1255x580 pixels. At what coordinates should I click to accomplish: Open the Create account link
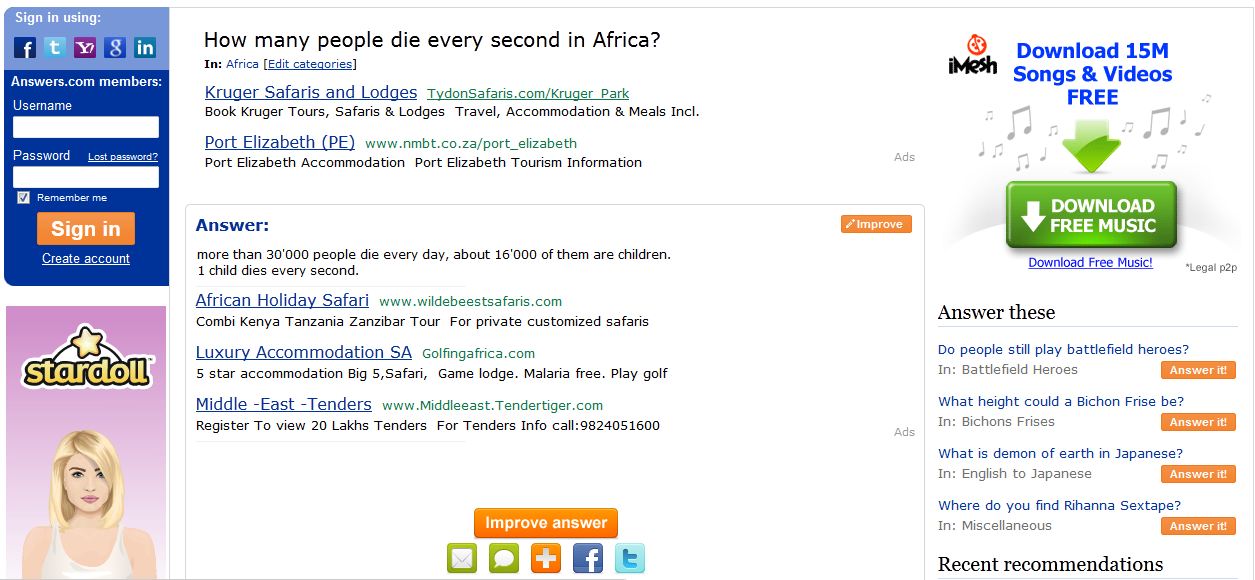(86, 259)
